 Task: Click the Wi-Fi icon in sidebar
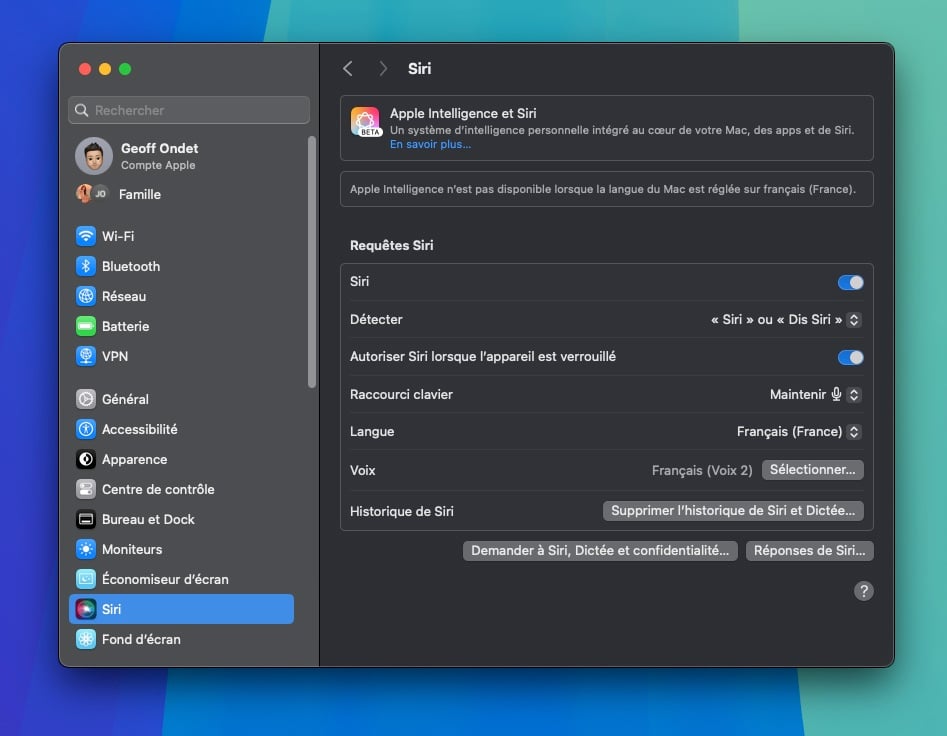coord(86,237)
